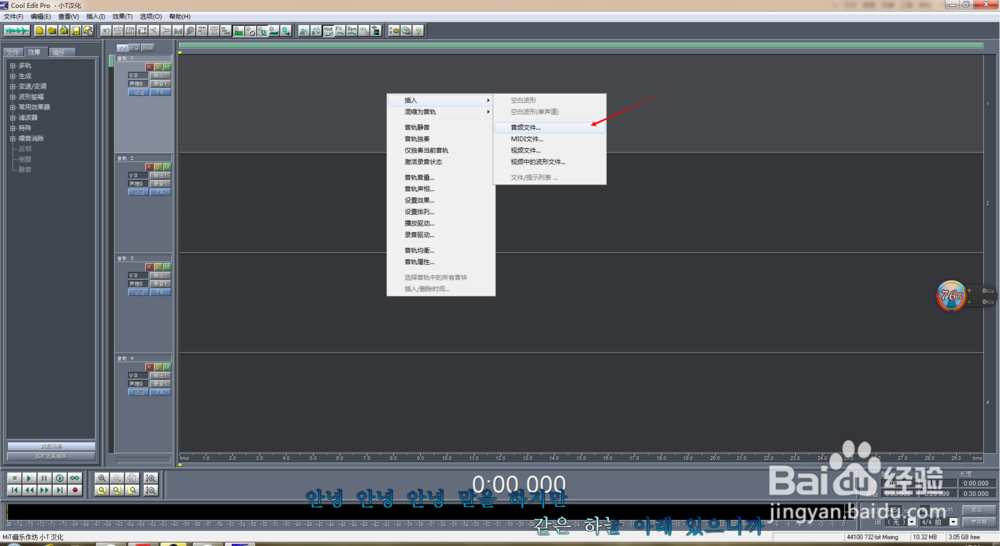Open the 效果(T) menu in menu bar

coord(122,17)
